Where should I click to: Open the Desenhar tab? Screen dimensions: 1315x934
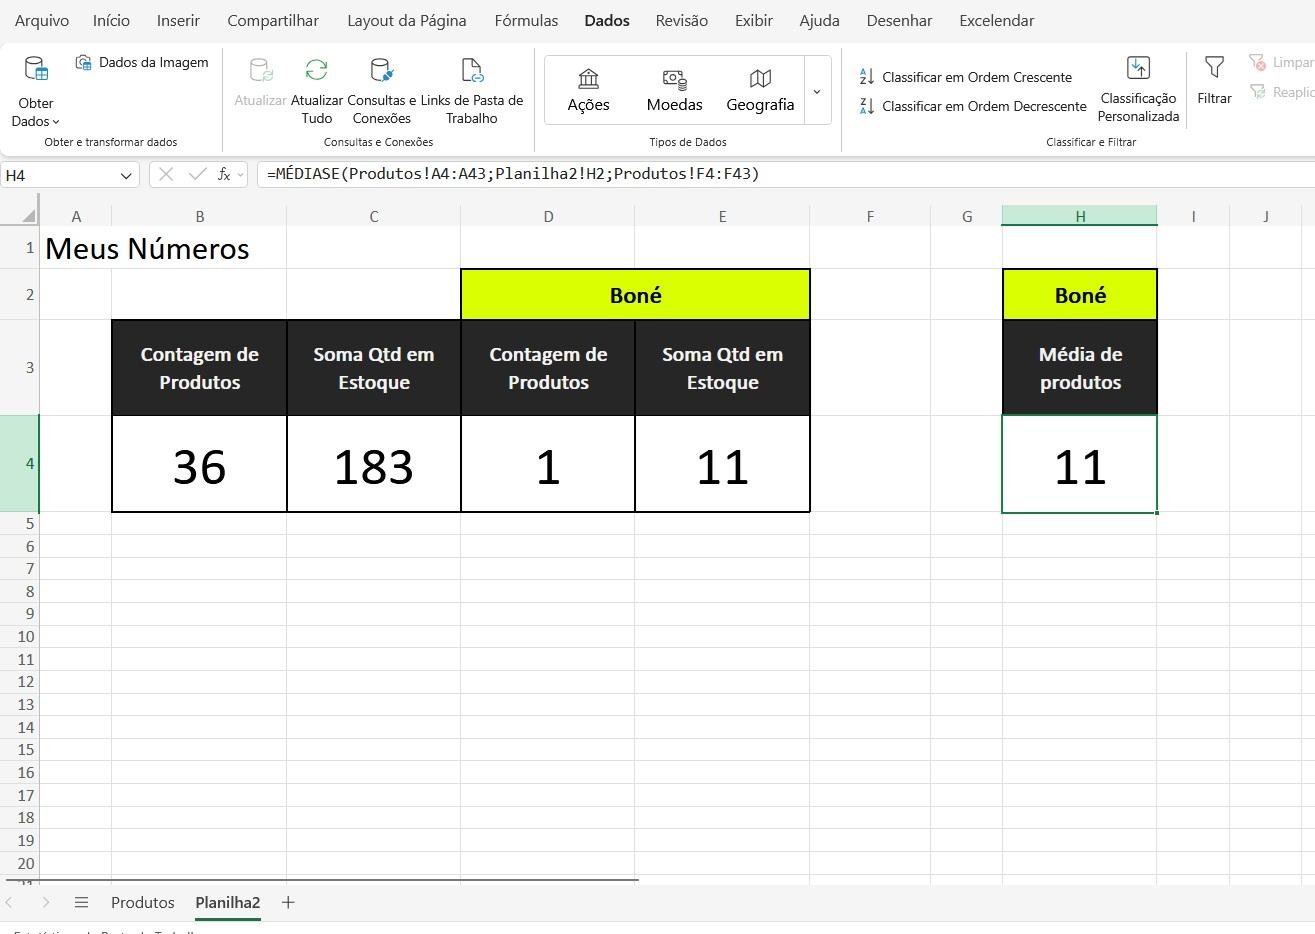tap(899, 20)
